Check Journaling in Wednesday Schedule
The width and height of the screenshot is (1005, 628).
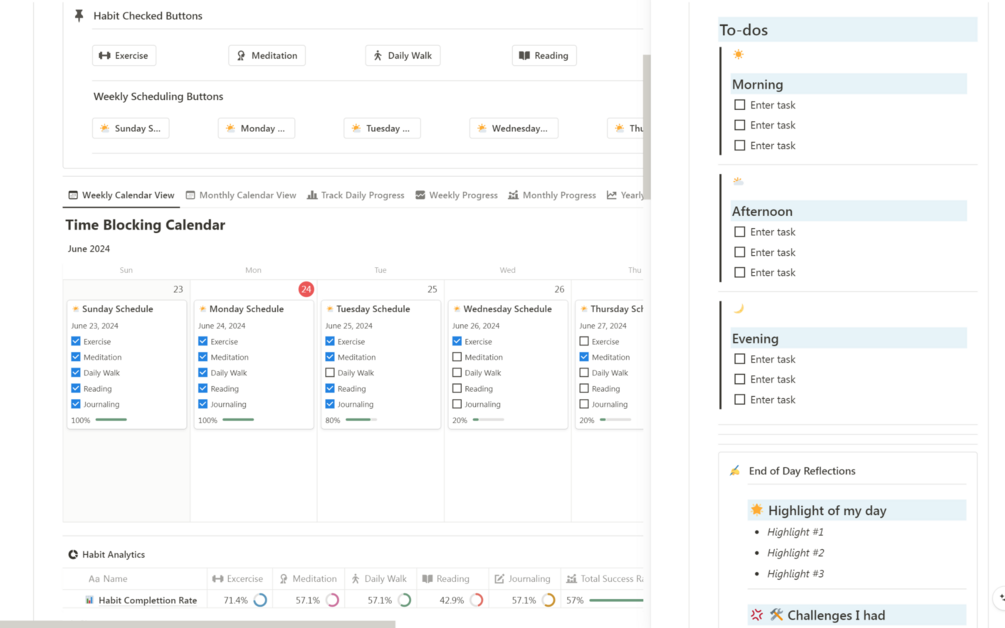click(457, 404)
